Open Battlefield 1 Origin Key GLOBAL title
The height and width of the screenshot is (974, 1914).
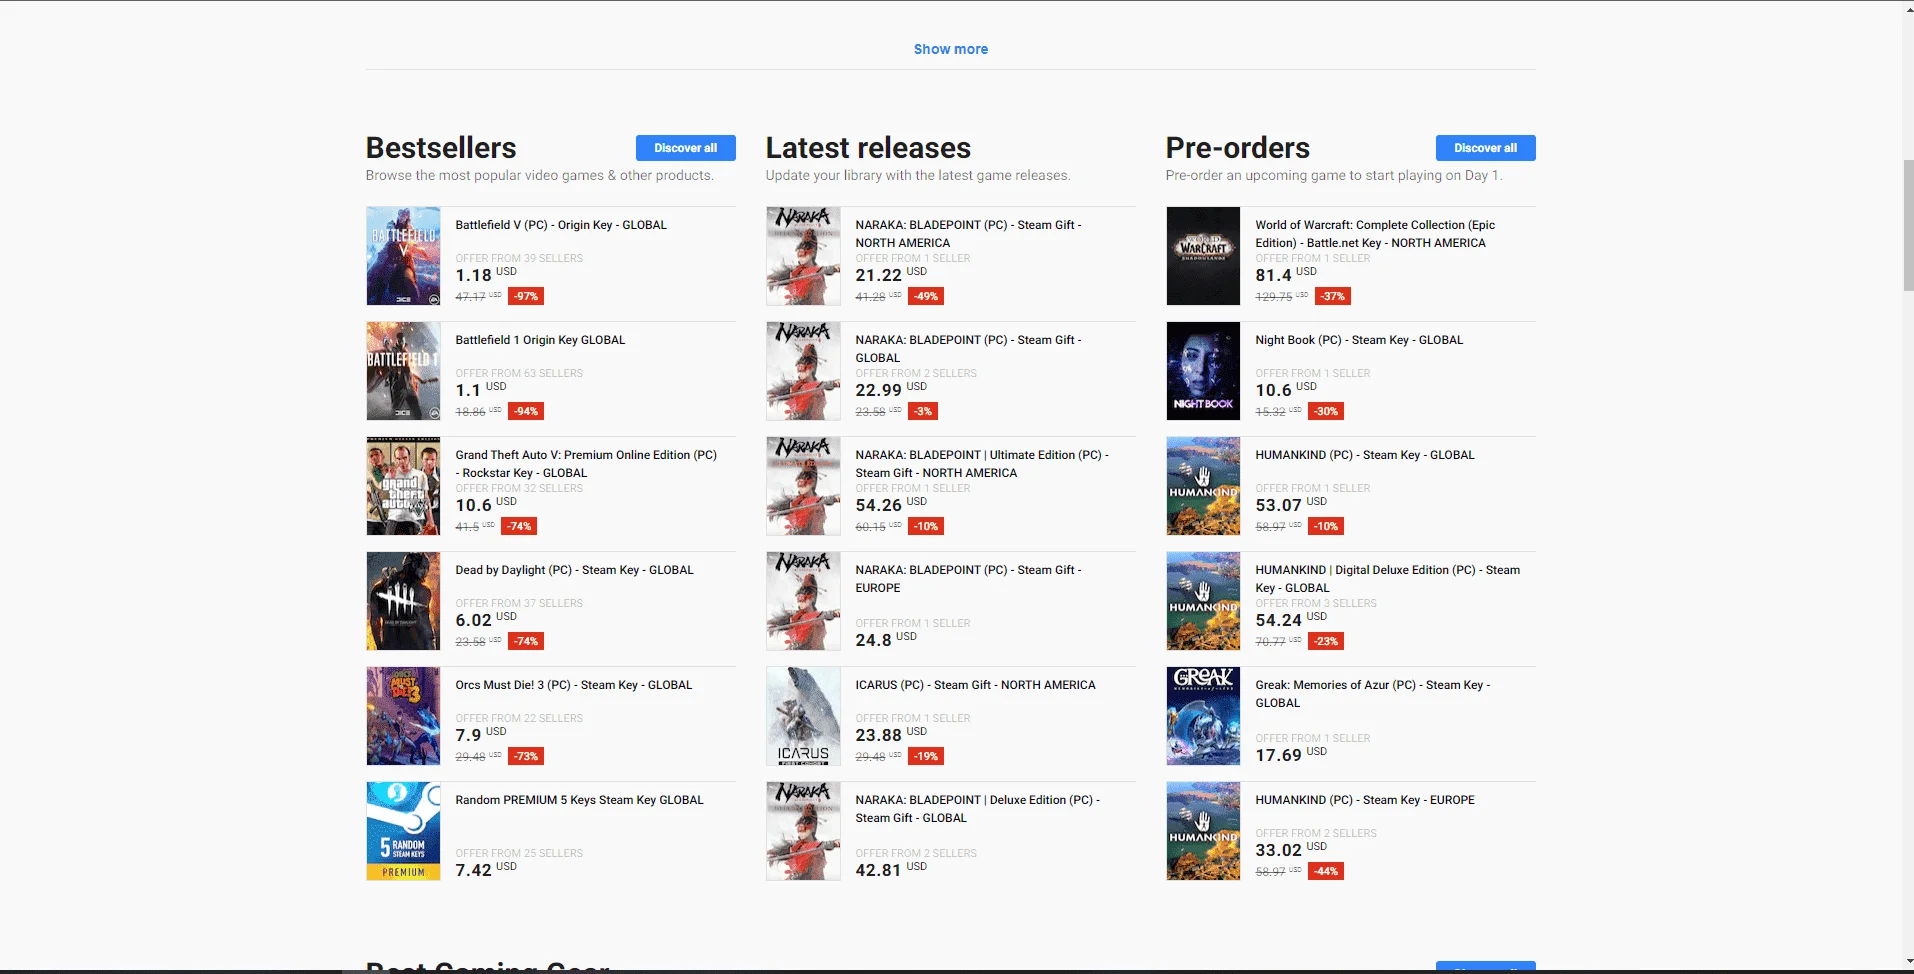click(540, 340)
